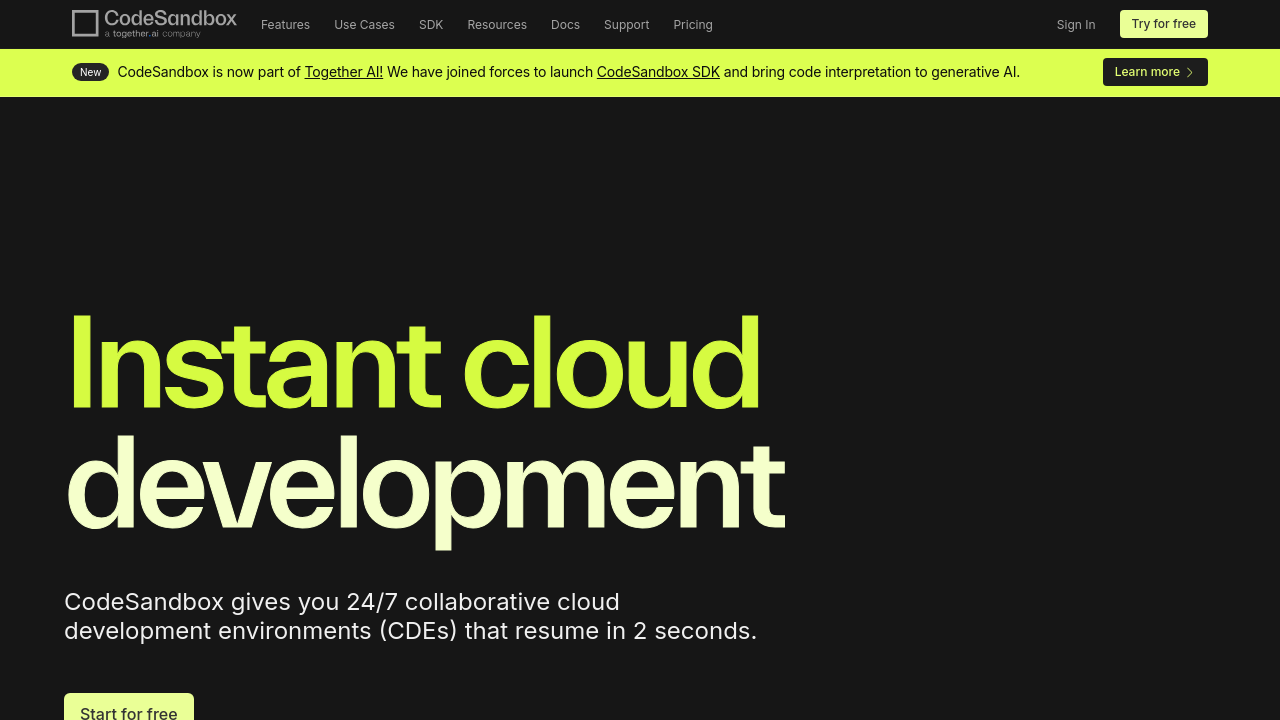Click the Try for free button
This screenshot has width=1280, height=720.
pos(1164,24)
